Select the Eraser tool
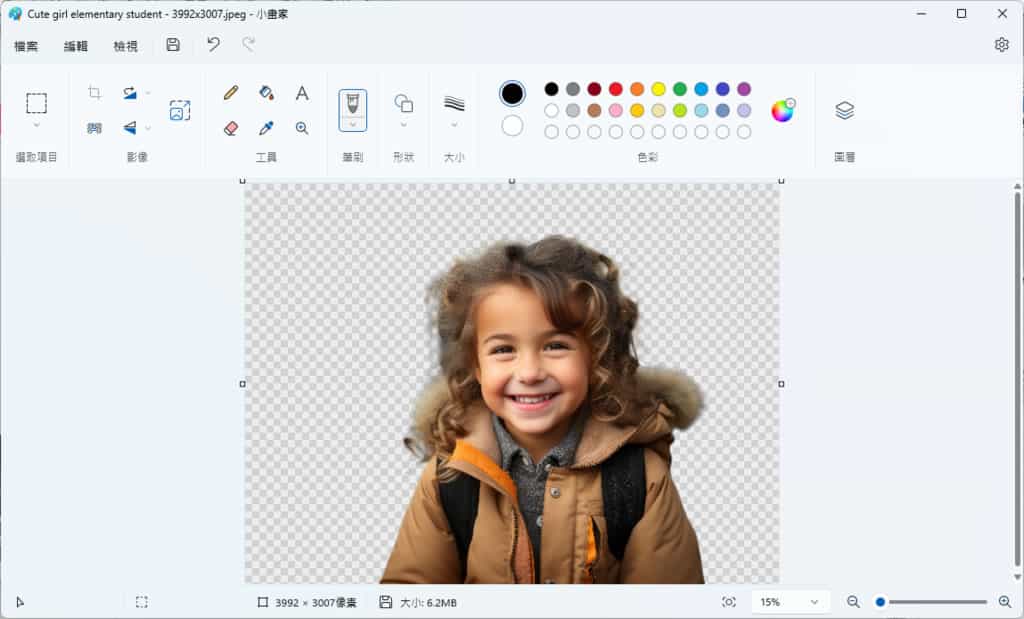This screenshot has width=1024, height=619. pos(231,128)
